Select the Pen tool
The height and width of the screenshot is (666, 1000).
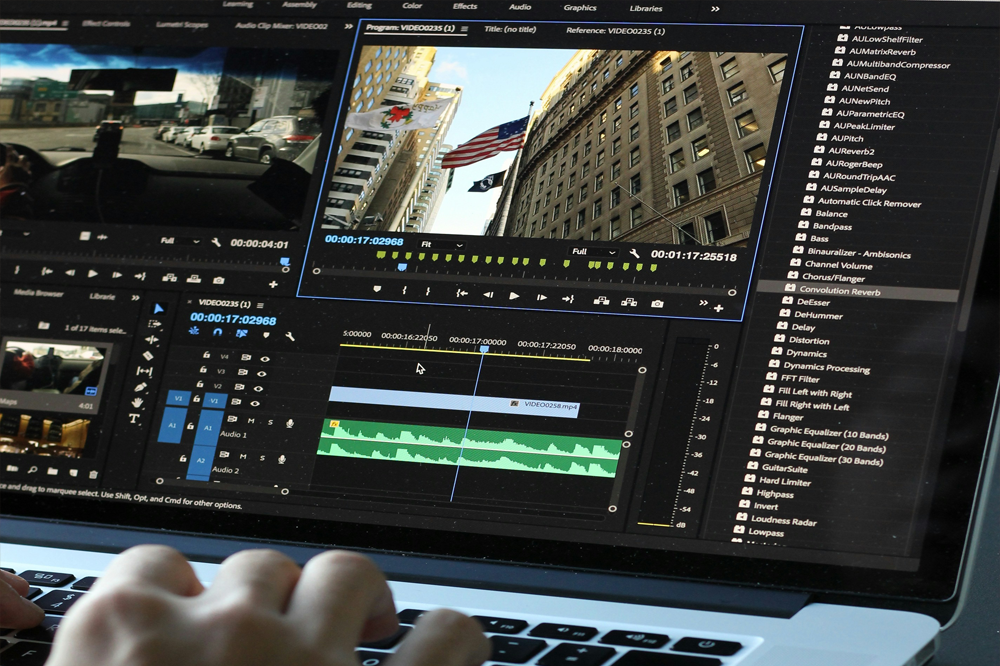(x=141, y=386)
